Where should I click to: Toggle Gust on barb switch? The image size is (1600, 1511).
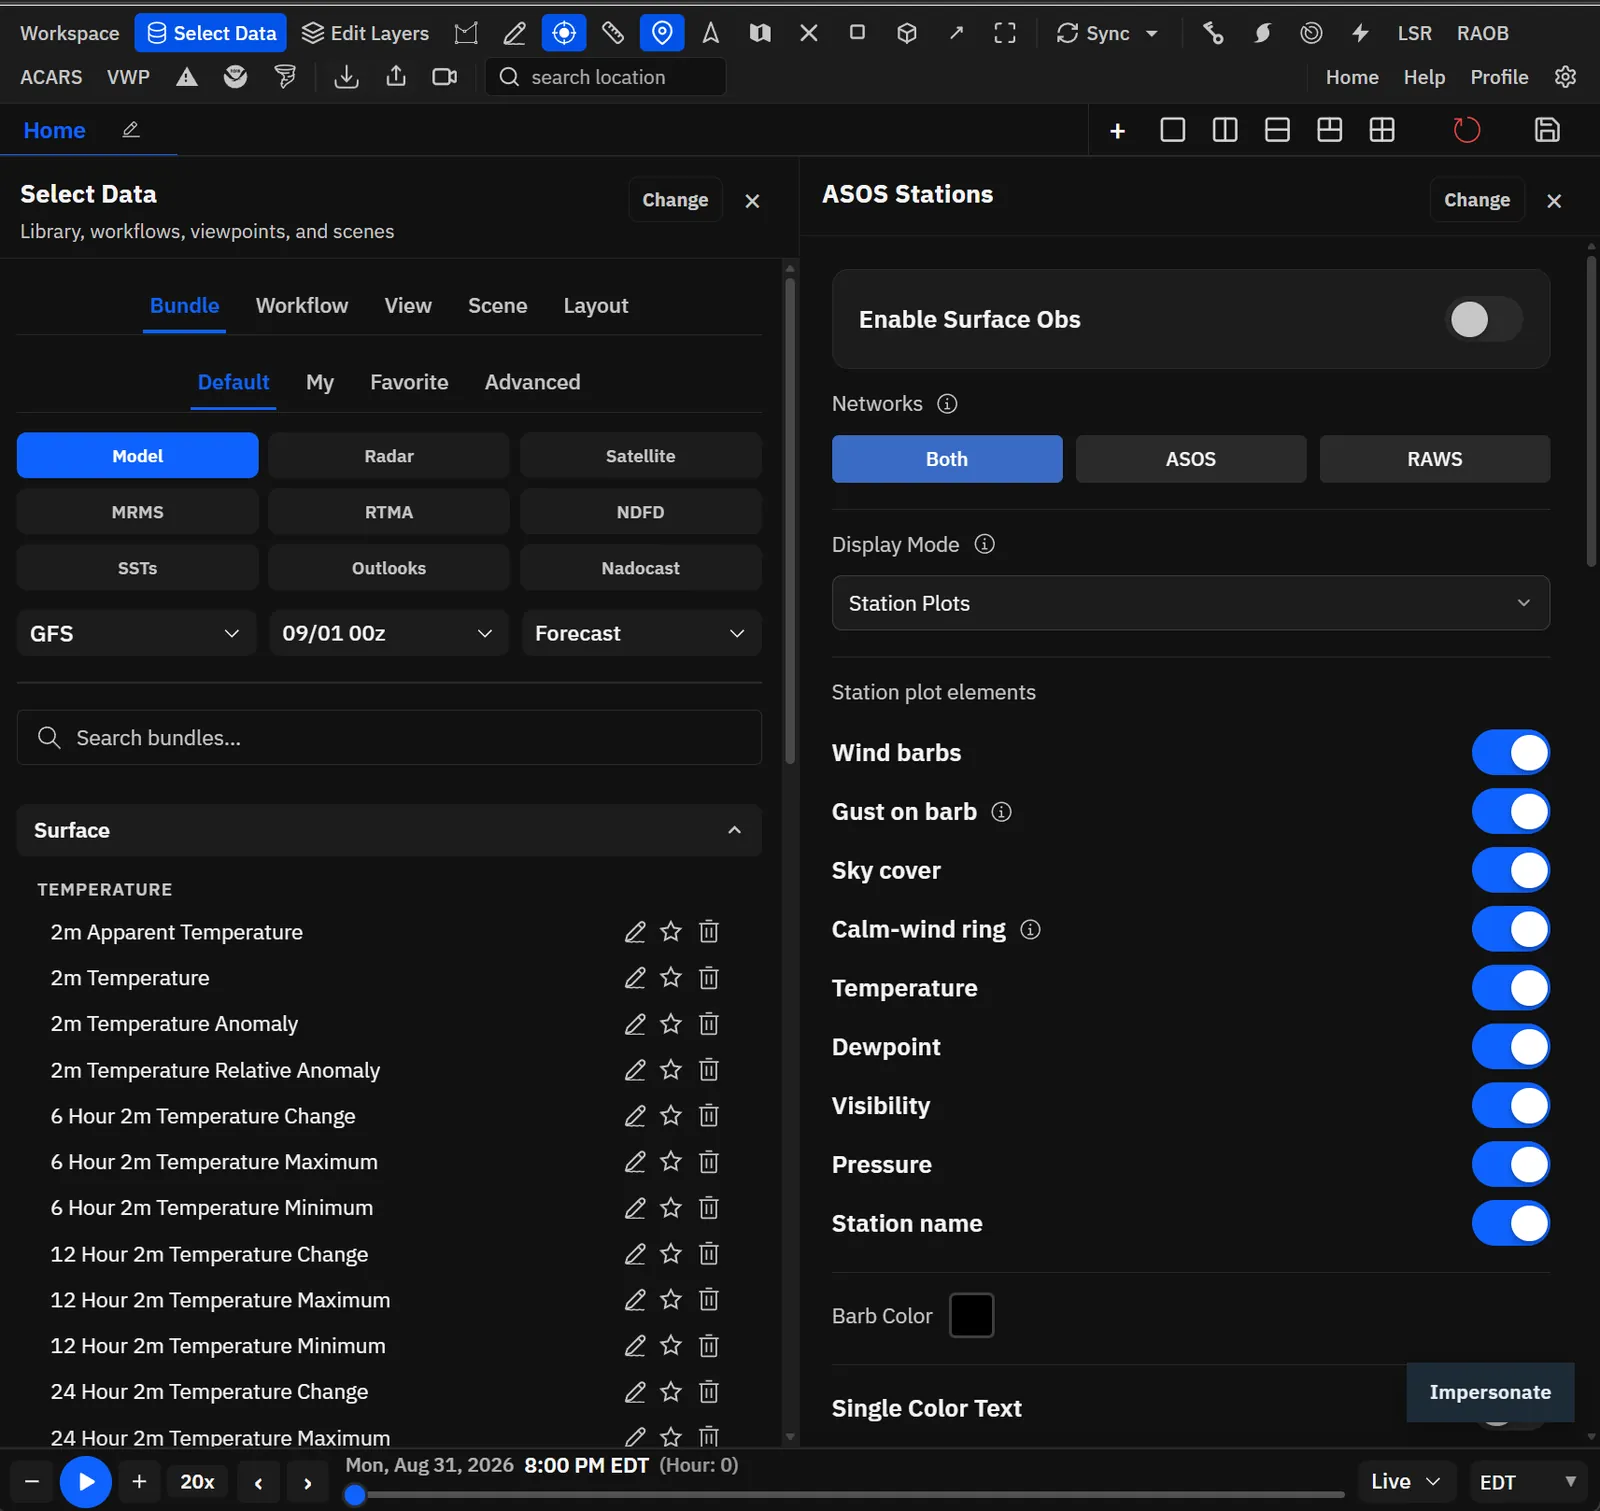tap(1510, 812)
